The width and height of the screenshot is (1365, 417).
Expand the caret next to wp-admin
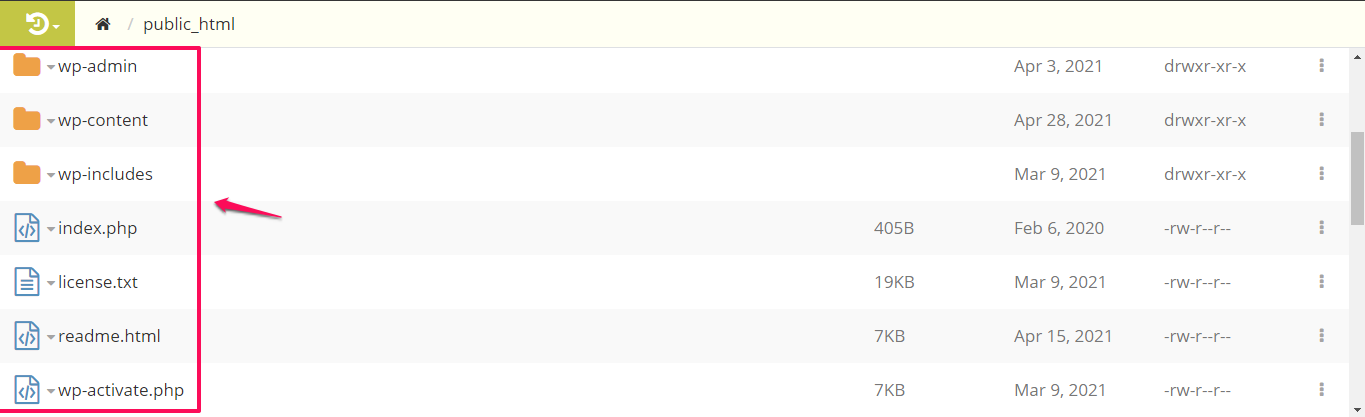pos(51,68)
